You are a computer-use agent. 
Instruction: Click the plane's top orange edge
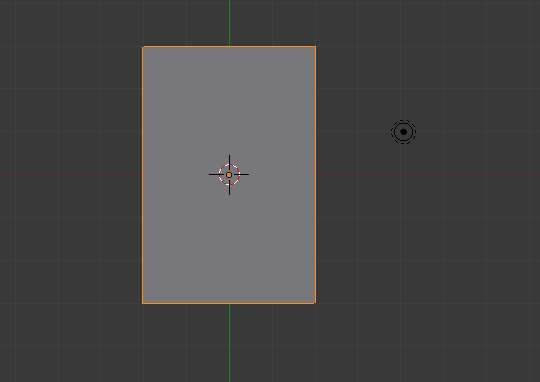tap(229, 46)
